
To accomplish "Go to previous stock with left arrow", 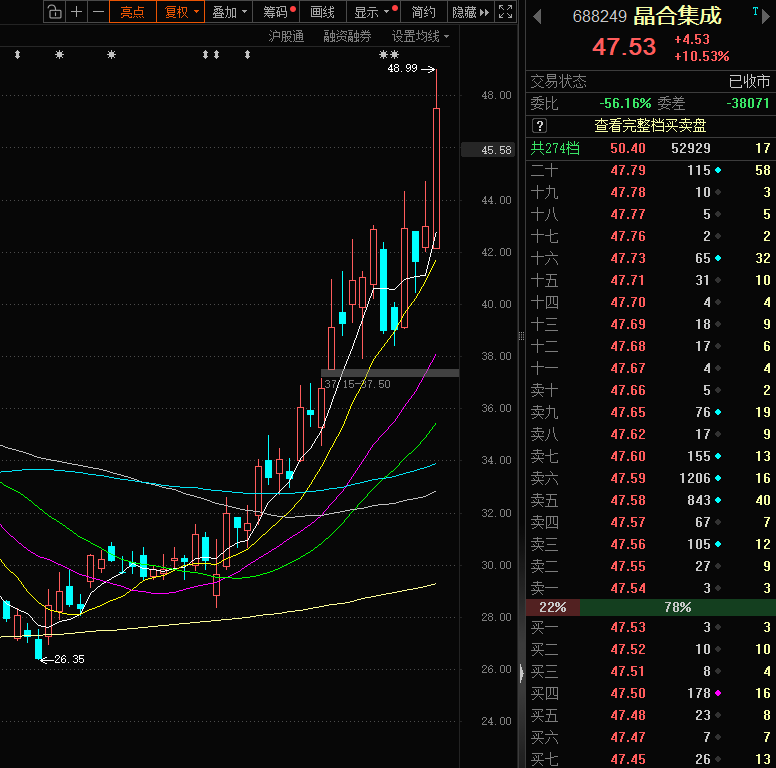I will point(537,17).
